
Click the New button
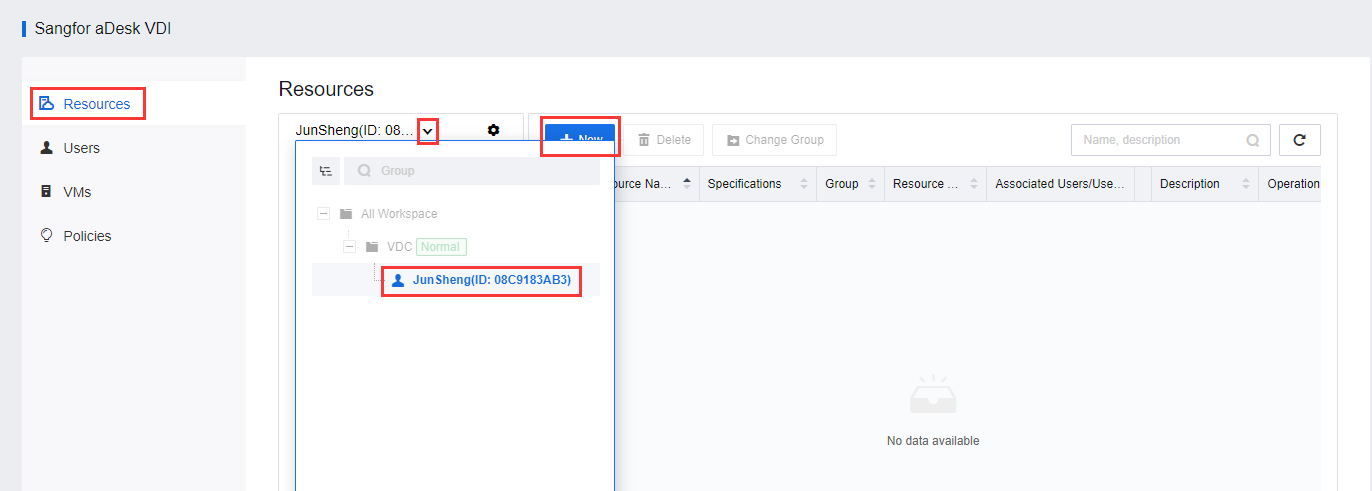point(580,140)
